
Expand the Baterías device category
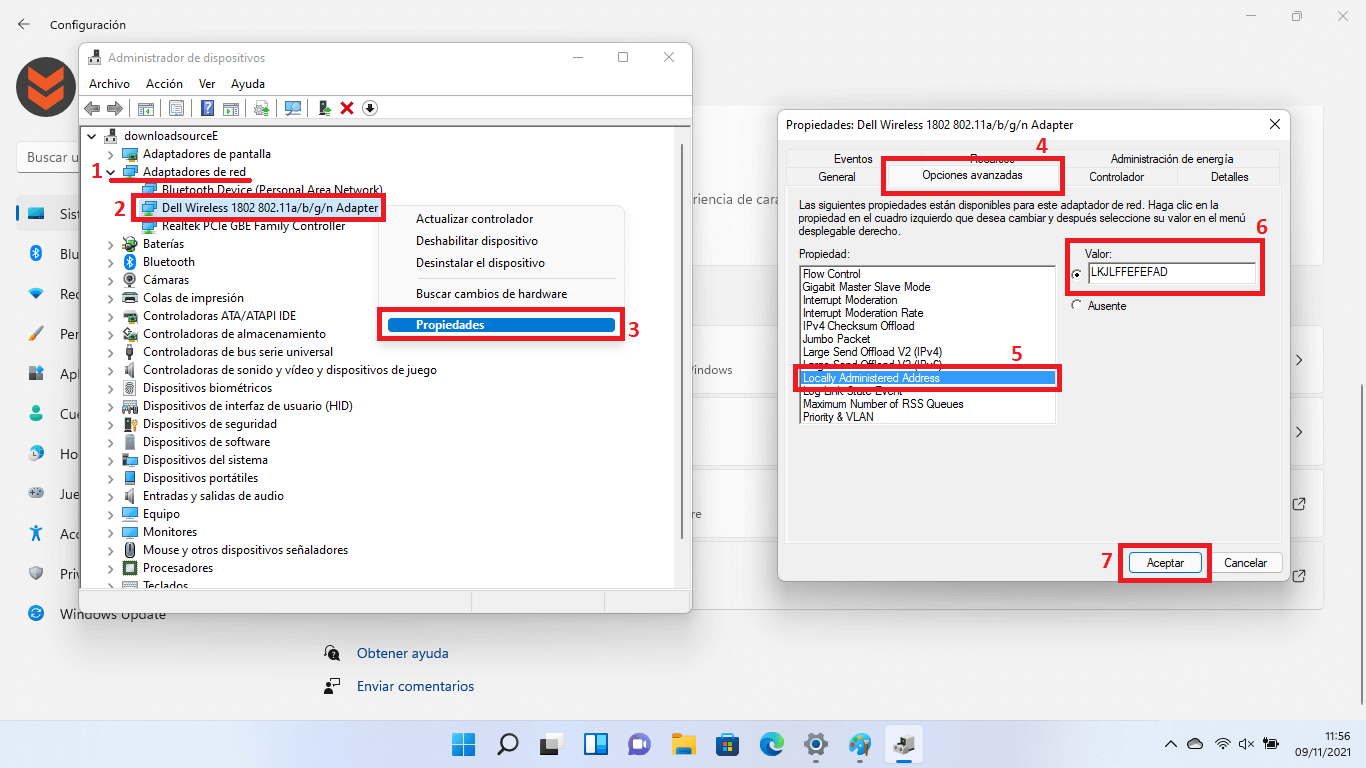[111, 244]
